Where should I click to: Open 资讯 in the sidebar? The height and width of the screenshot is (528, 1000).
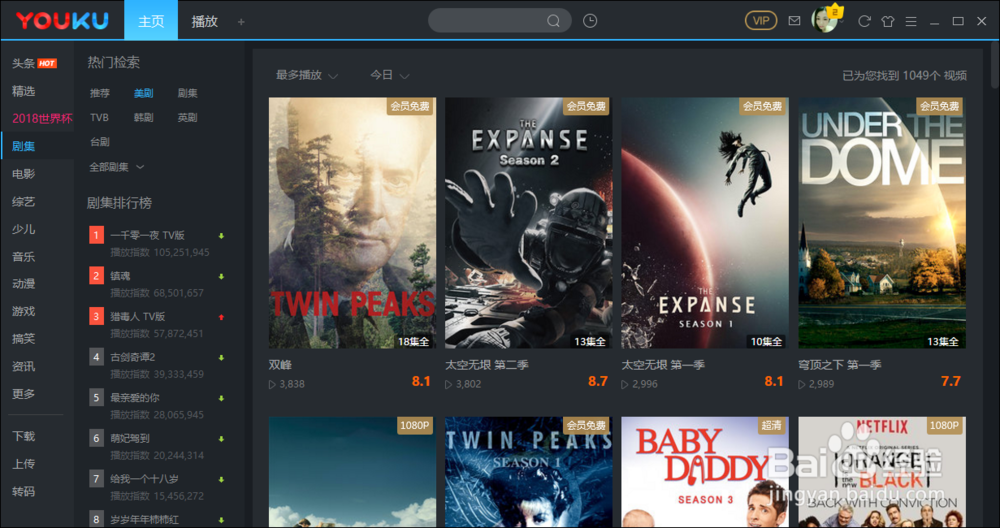click(24, 367)
